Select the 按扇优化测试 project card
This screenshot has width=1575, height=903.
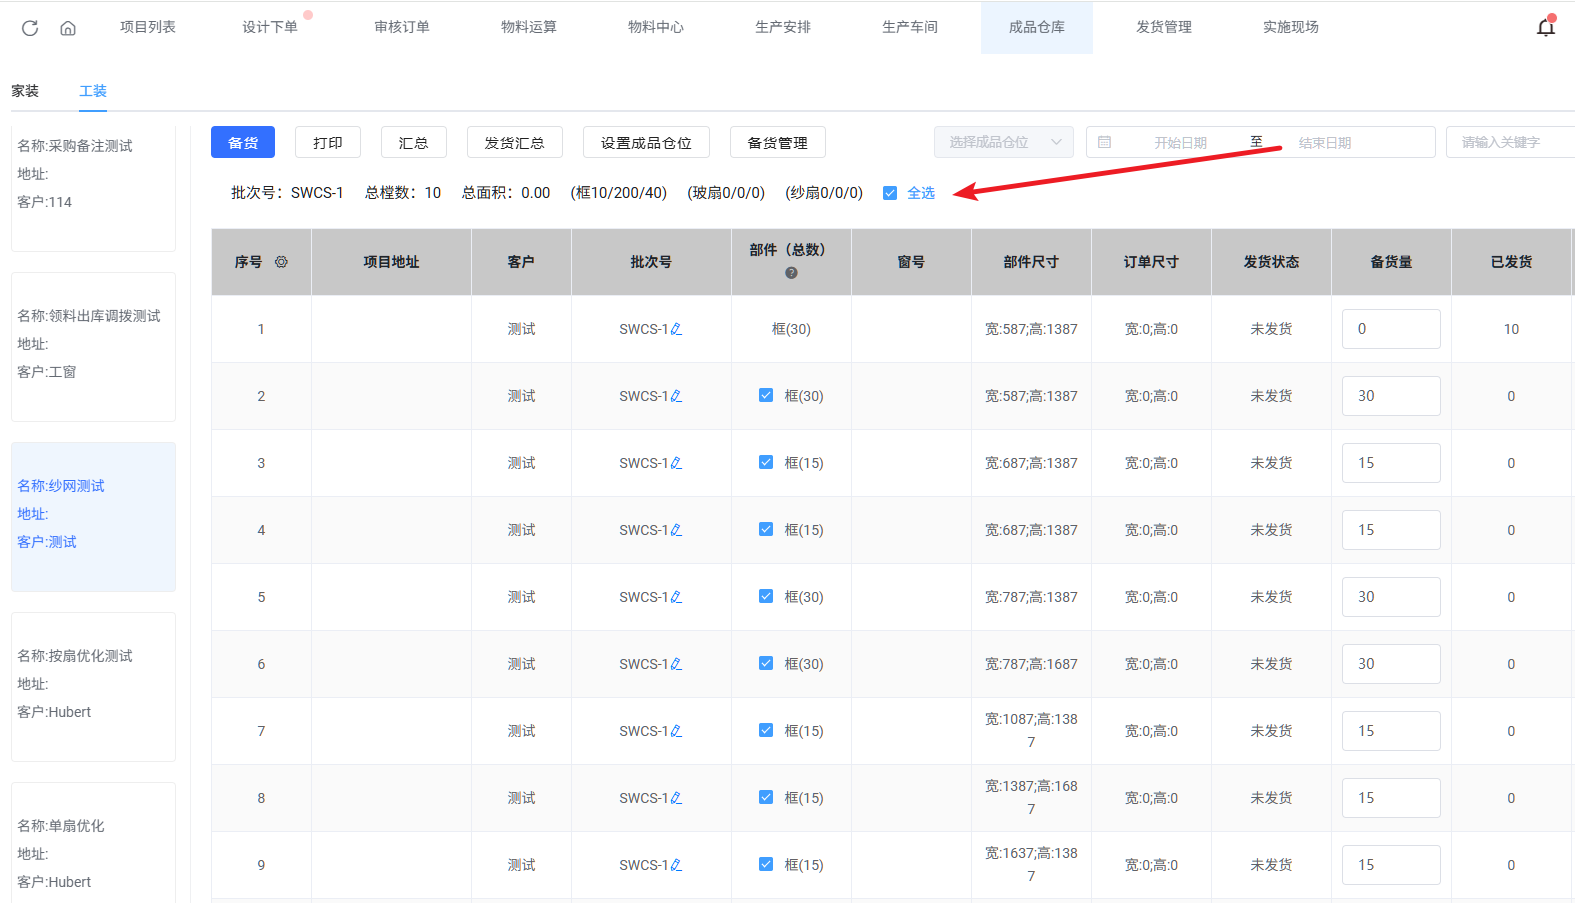point(93,685)
